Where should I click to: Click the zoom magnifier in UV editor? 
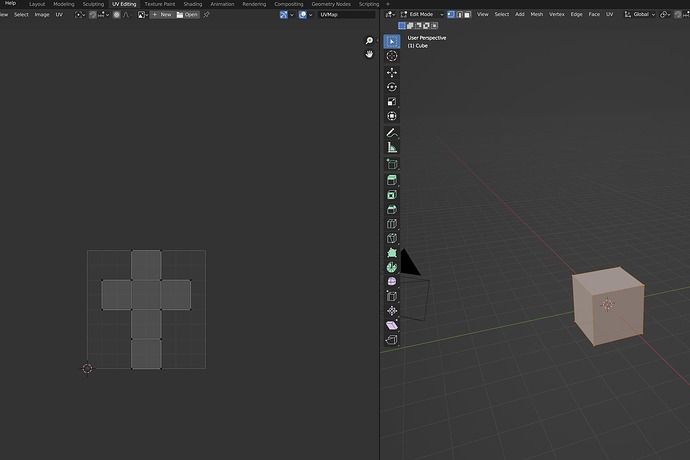tap(369, 41)
